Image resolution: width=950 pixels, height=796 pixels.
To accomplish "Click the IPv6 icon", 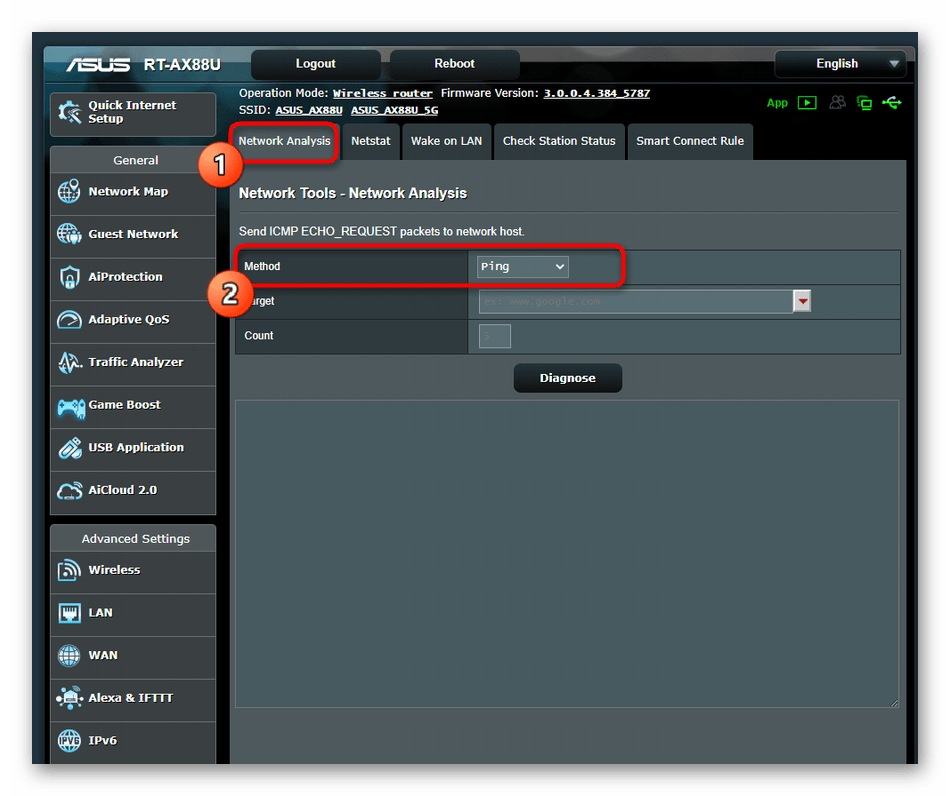I will point(69,740).
